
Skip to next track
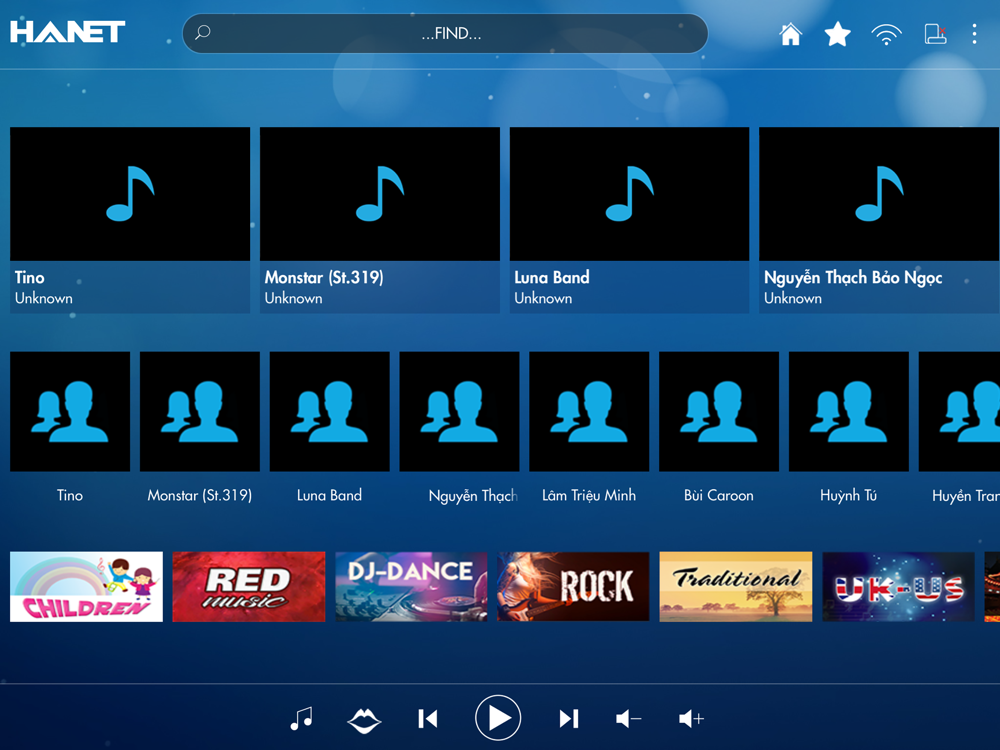point(569,719)
